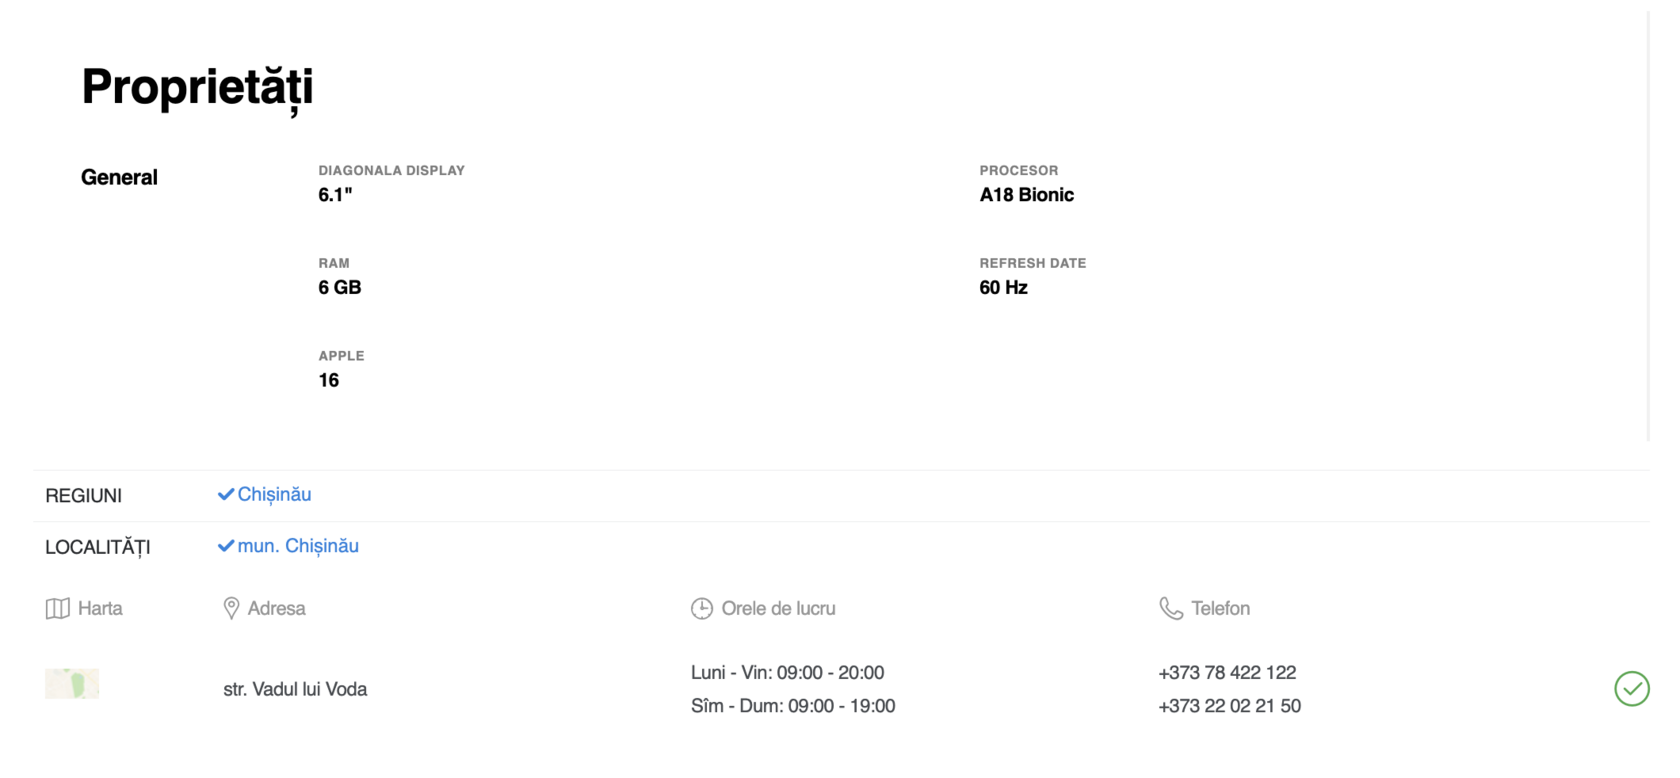The height and width of the screenshot is (778, 1680).
Task: Click the Proprietăți heading
Action: 197,87
